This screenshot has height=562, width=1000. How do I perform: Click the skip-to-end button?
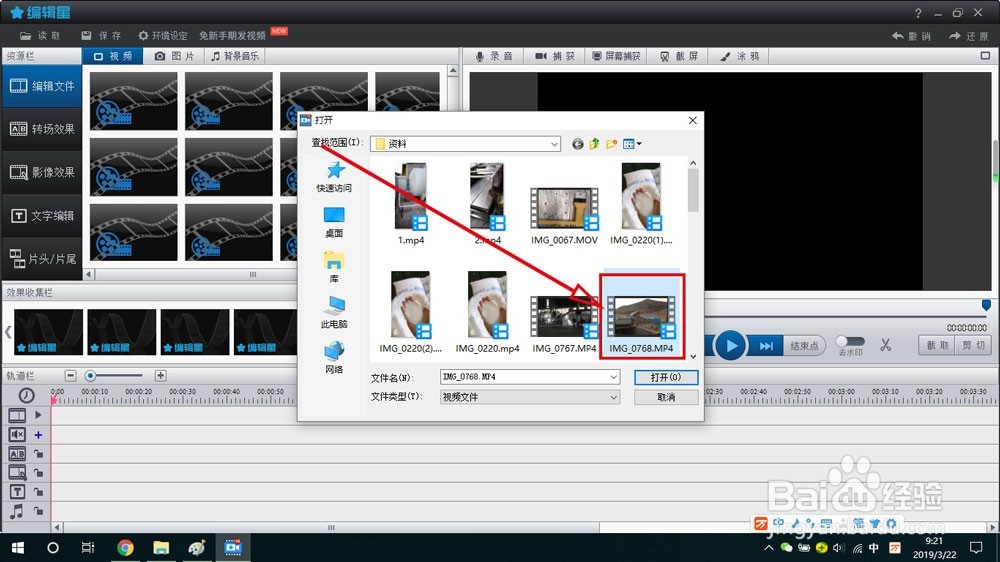pos(765,346)
